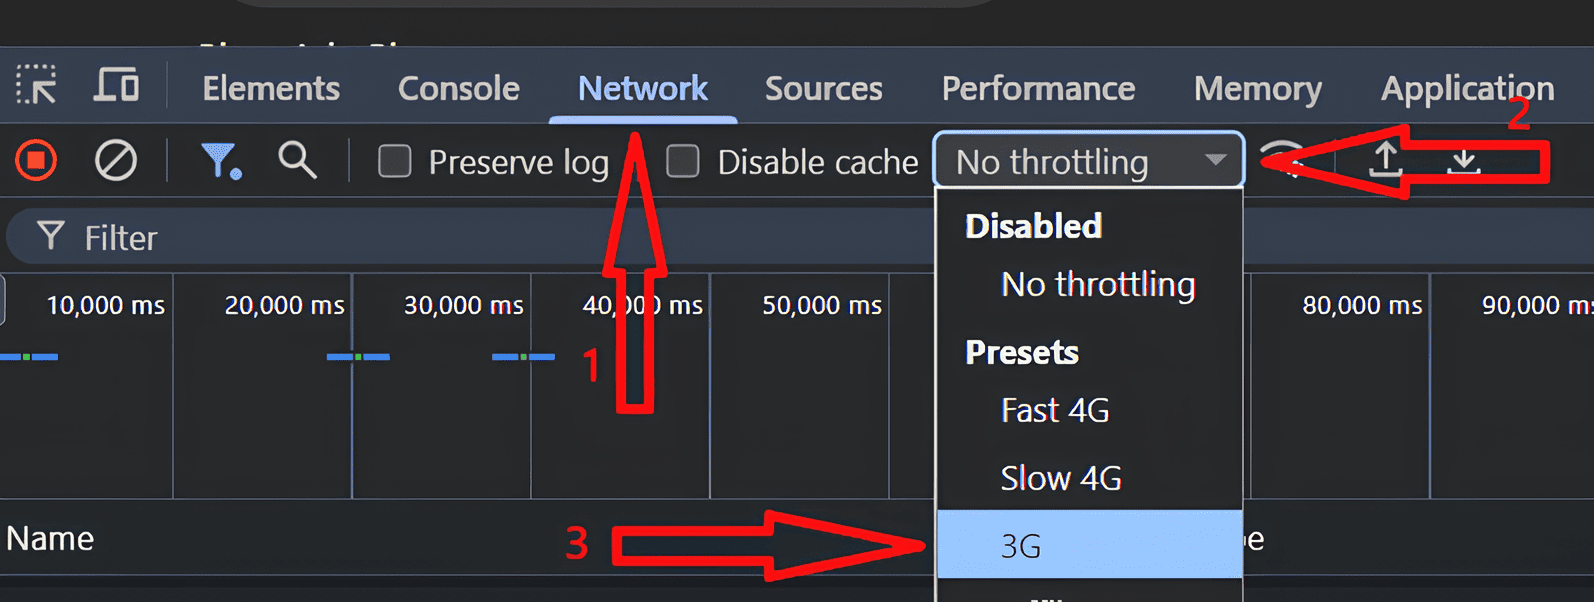Go to the Performance tab
The height and width of the screenshot is (602, 1594).
1038,88
